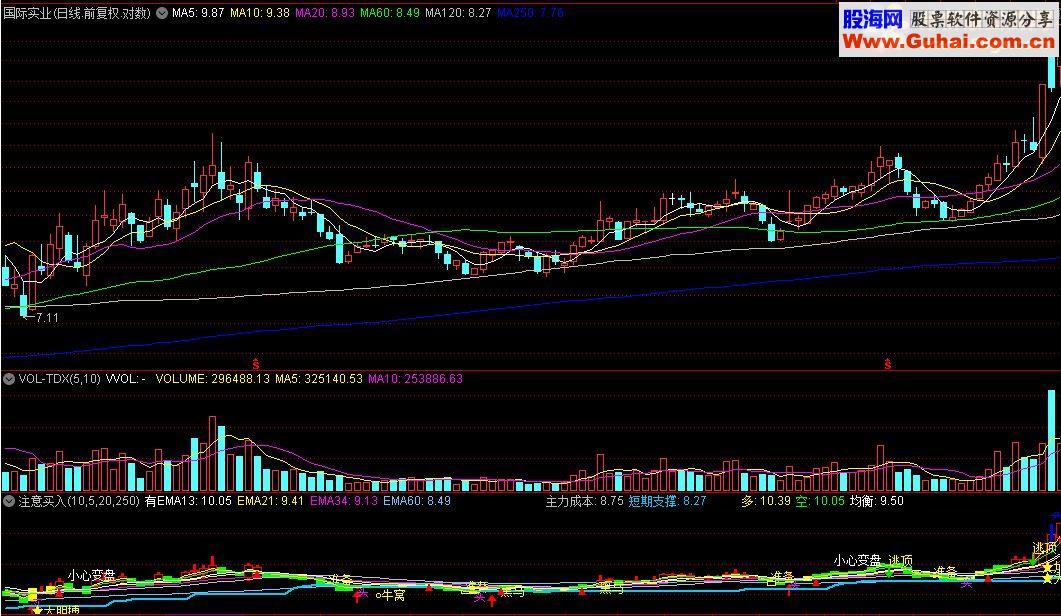The width and height of the screenshot is (1061, 616).
Task: Click the left 小心变盘 signal label
Action: pyautogui.click(x=91, y=576)
